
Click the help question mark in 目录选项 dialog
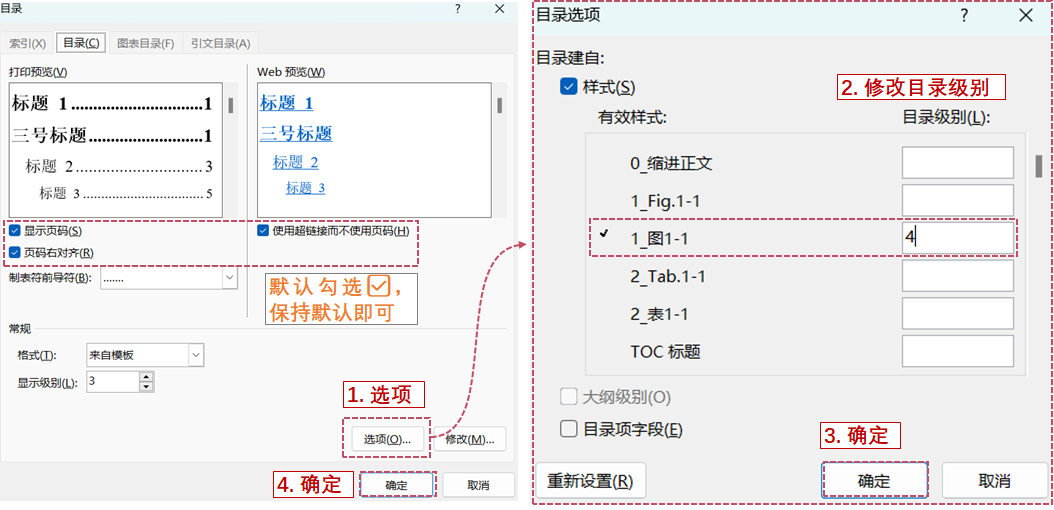pyautogui.click(x=964, y=15)
